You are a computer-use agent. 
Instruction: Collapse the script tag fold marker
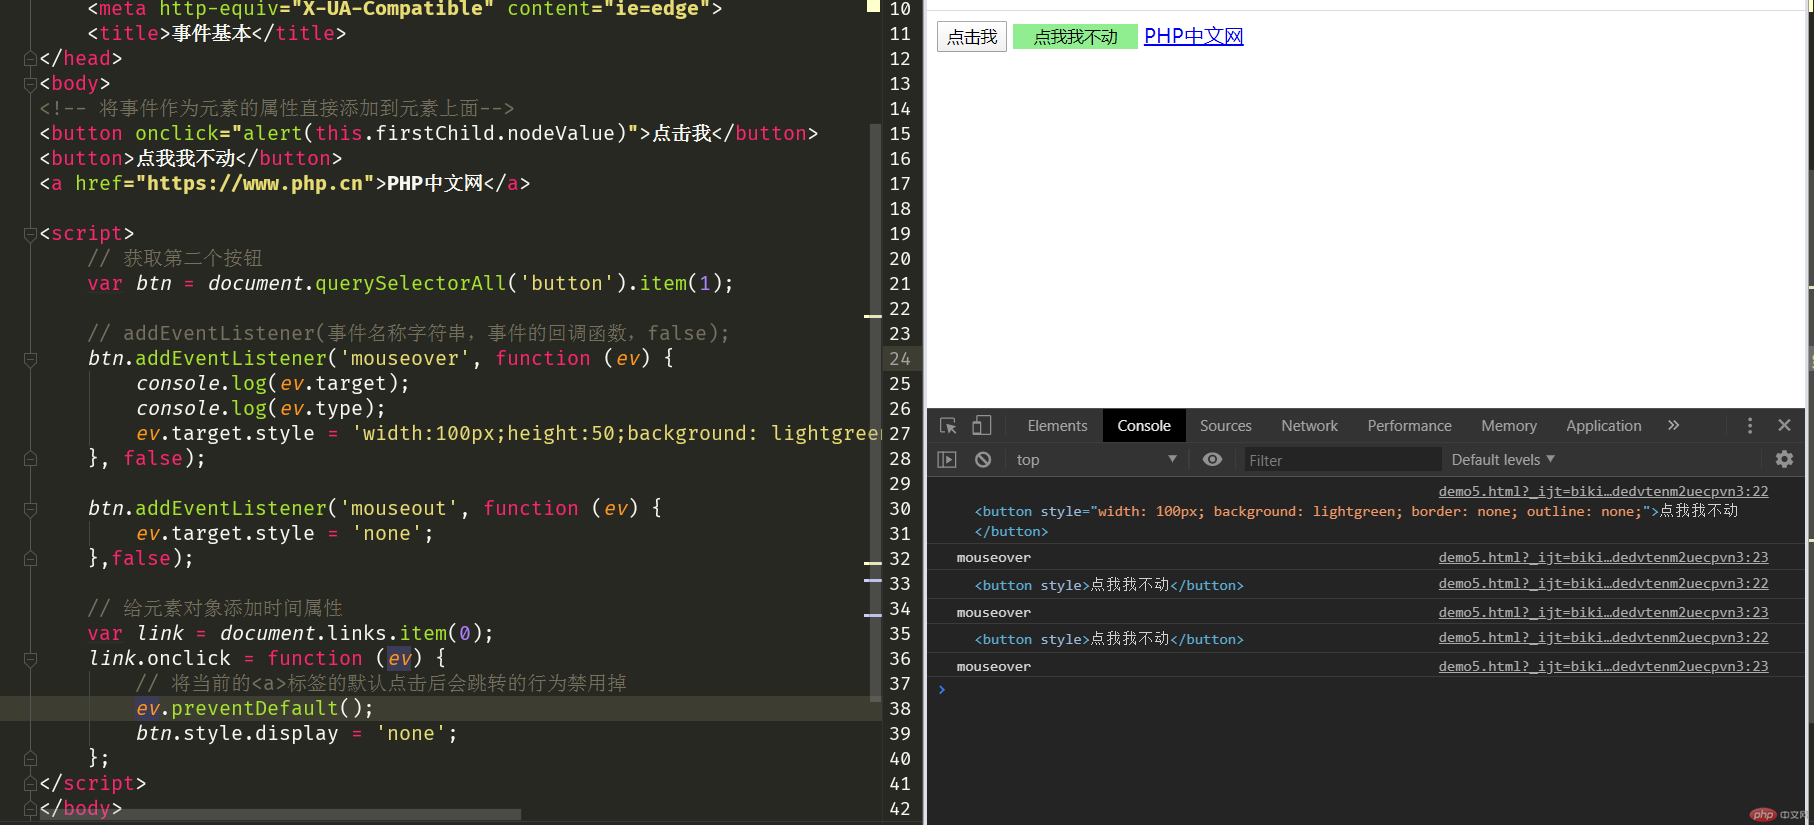tap(30, 233)
